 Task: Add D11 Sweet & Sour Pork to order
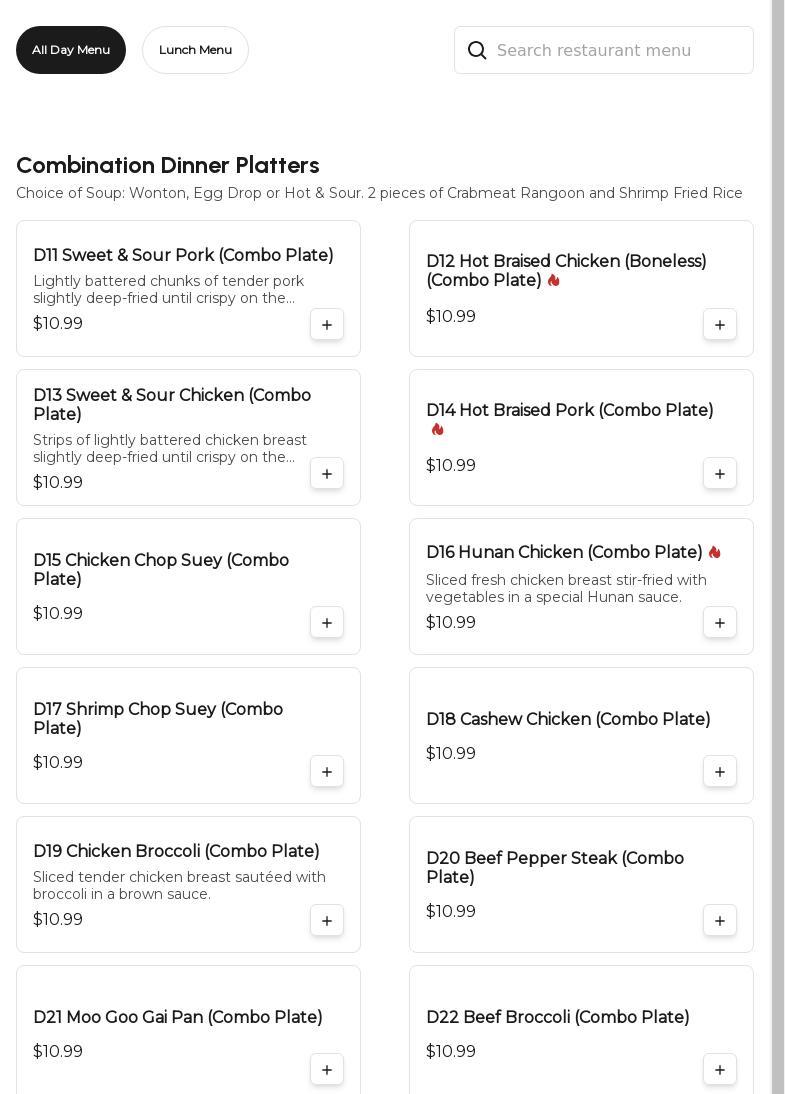pyautogui.click(x=327, y=325)
